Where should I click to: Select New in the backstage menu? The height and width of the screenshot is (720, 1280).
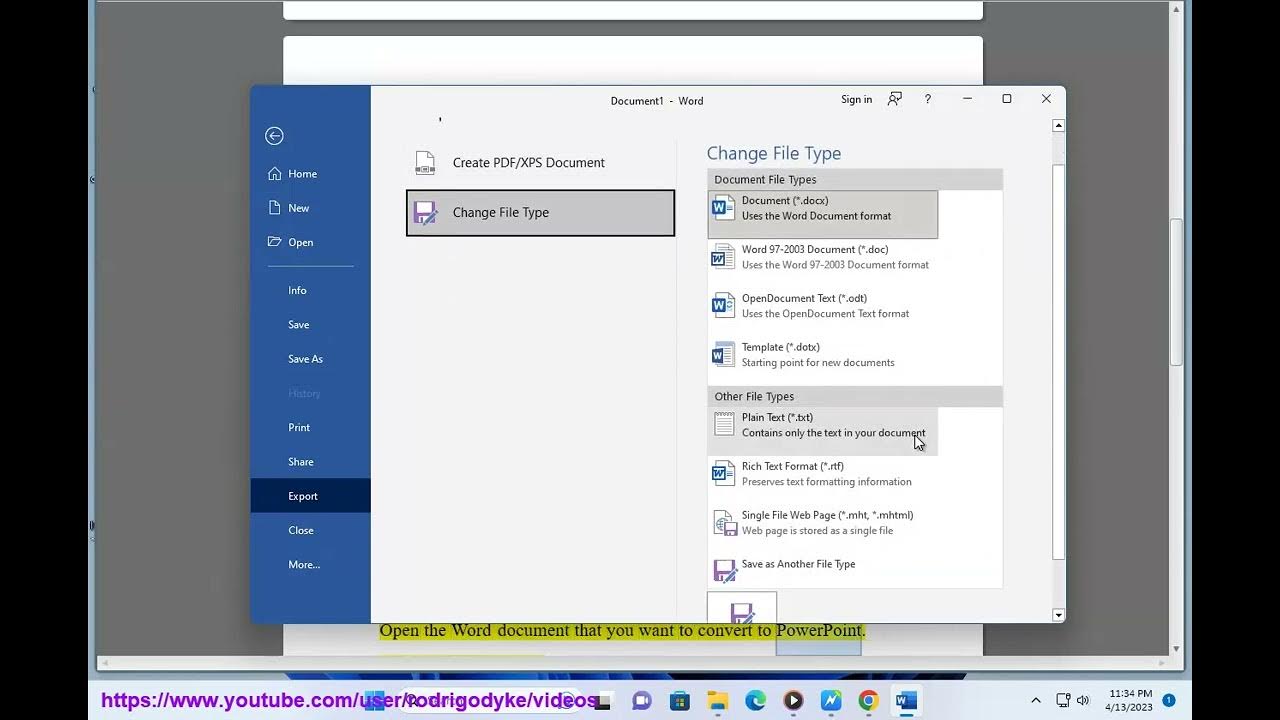310,208
